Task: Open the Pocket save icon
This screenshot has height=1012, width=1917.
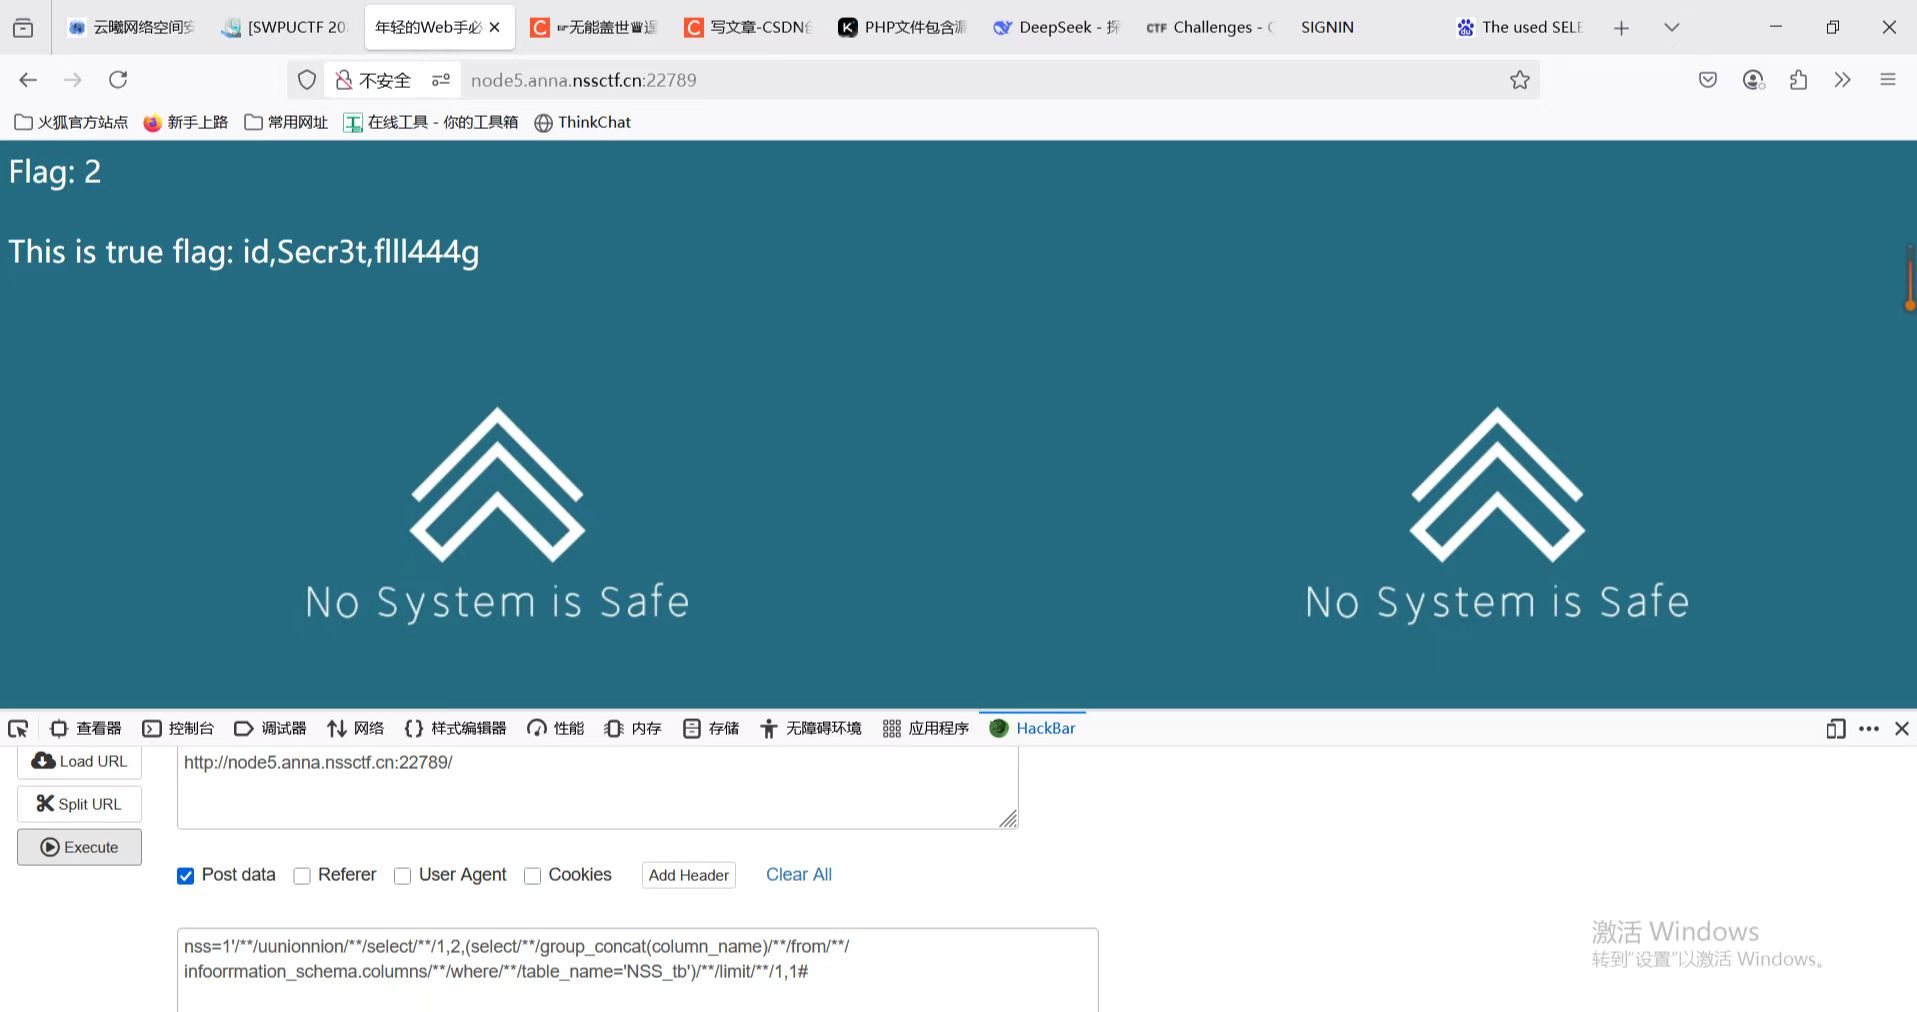Action: pos(1708,80)
